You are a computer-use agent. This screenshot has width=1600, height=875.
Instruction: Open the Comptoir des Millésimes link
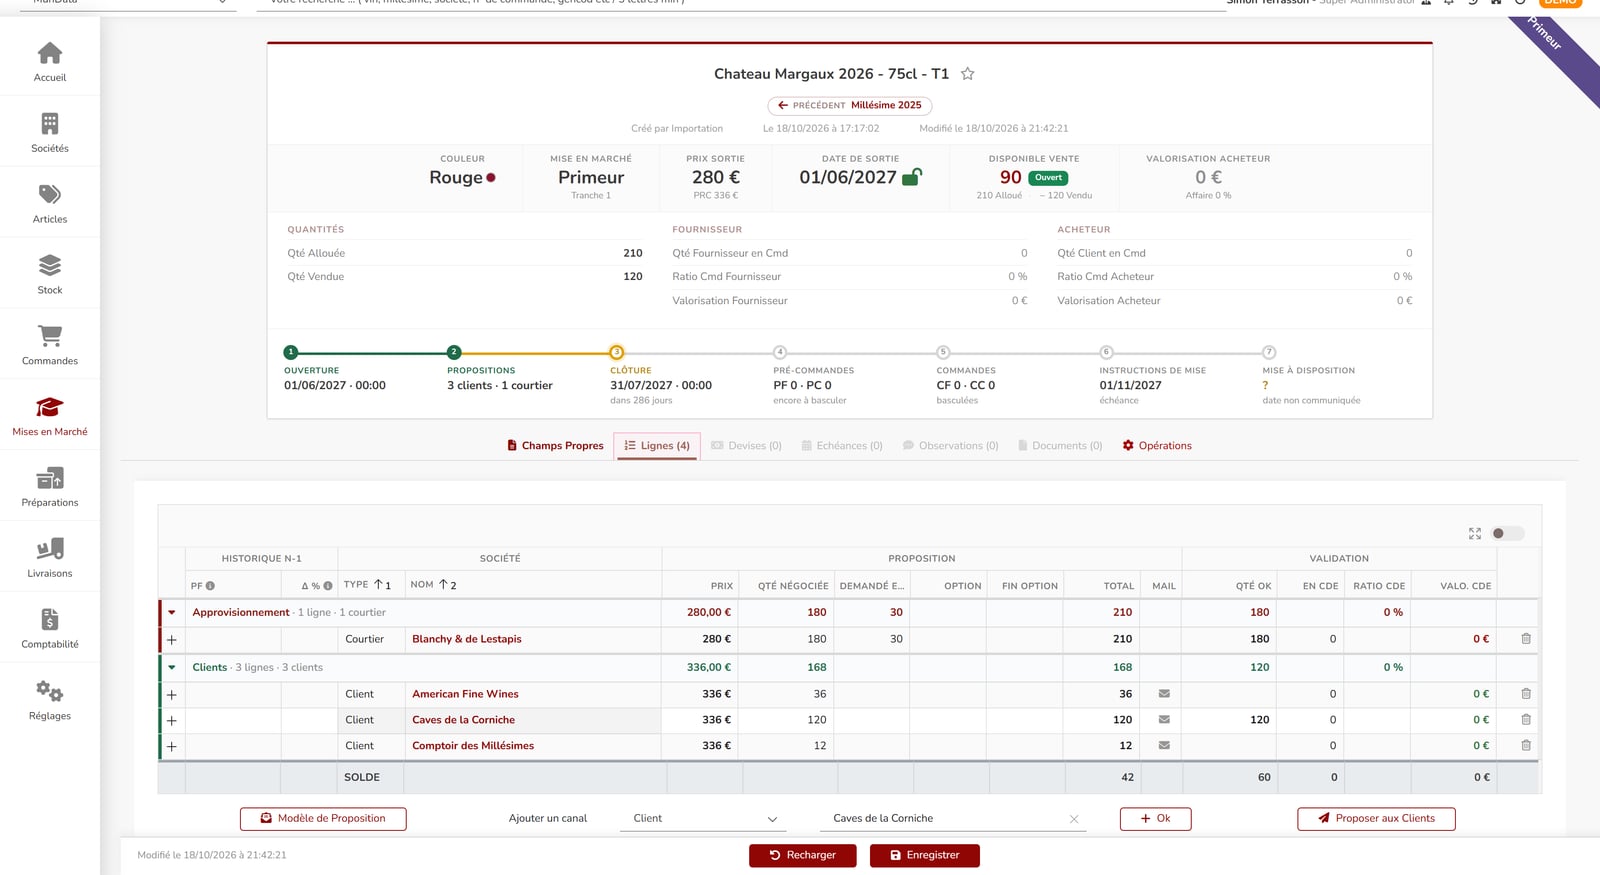(x=473, y=746)
